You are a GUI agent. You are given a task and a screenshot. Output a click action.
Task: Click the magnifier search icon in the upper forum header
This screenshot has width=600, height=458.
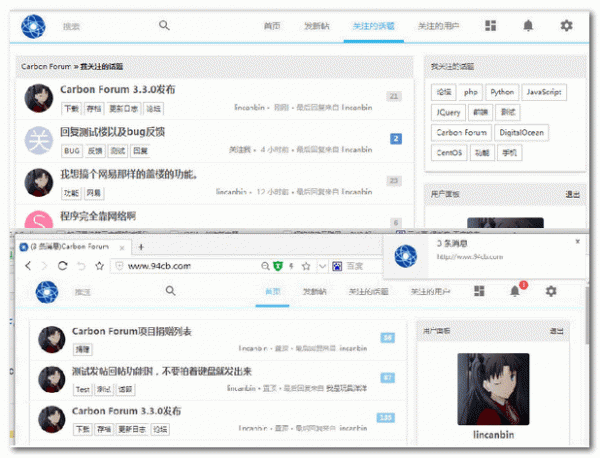point(164,26)
